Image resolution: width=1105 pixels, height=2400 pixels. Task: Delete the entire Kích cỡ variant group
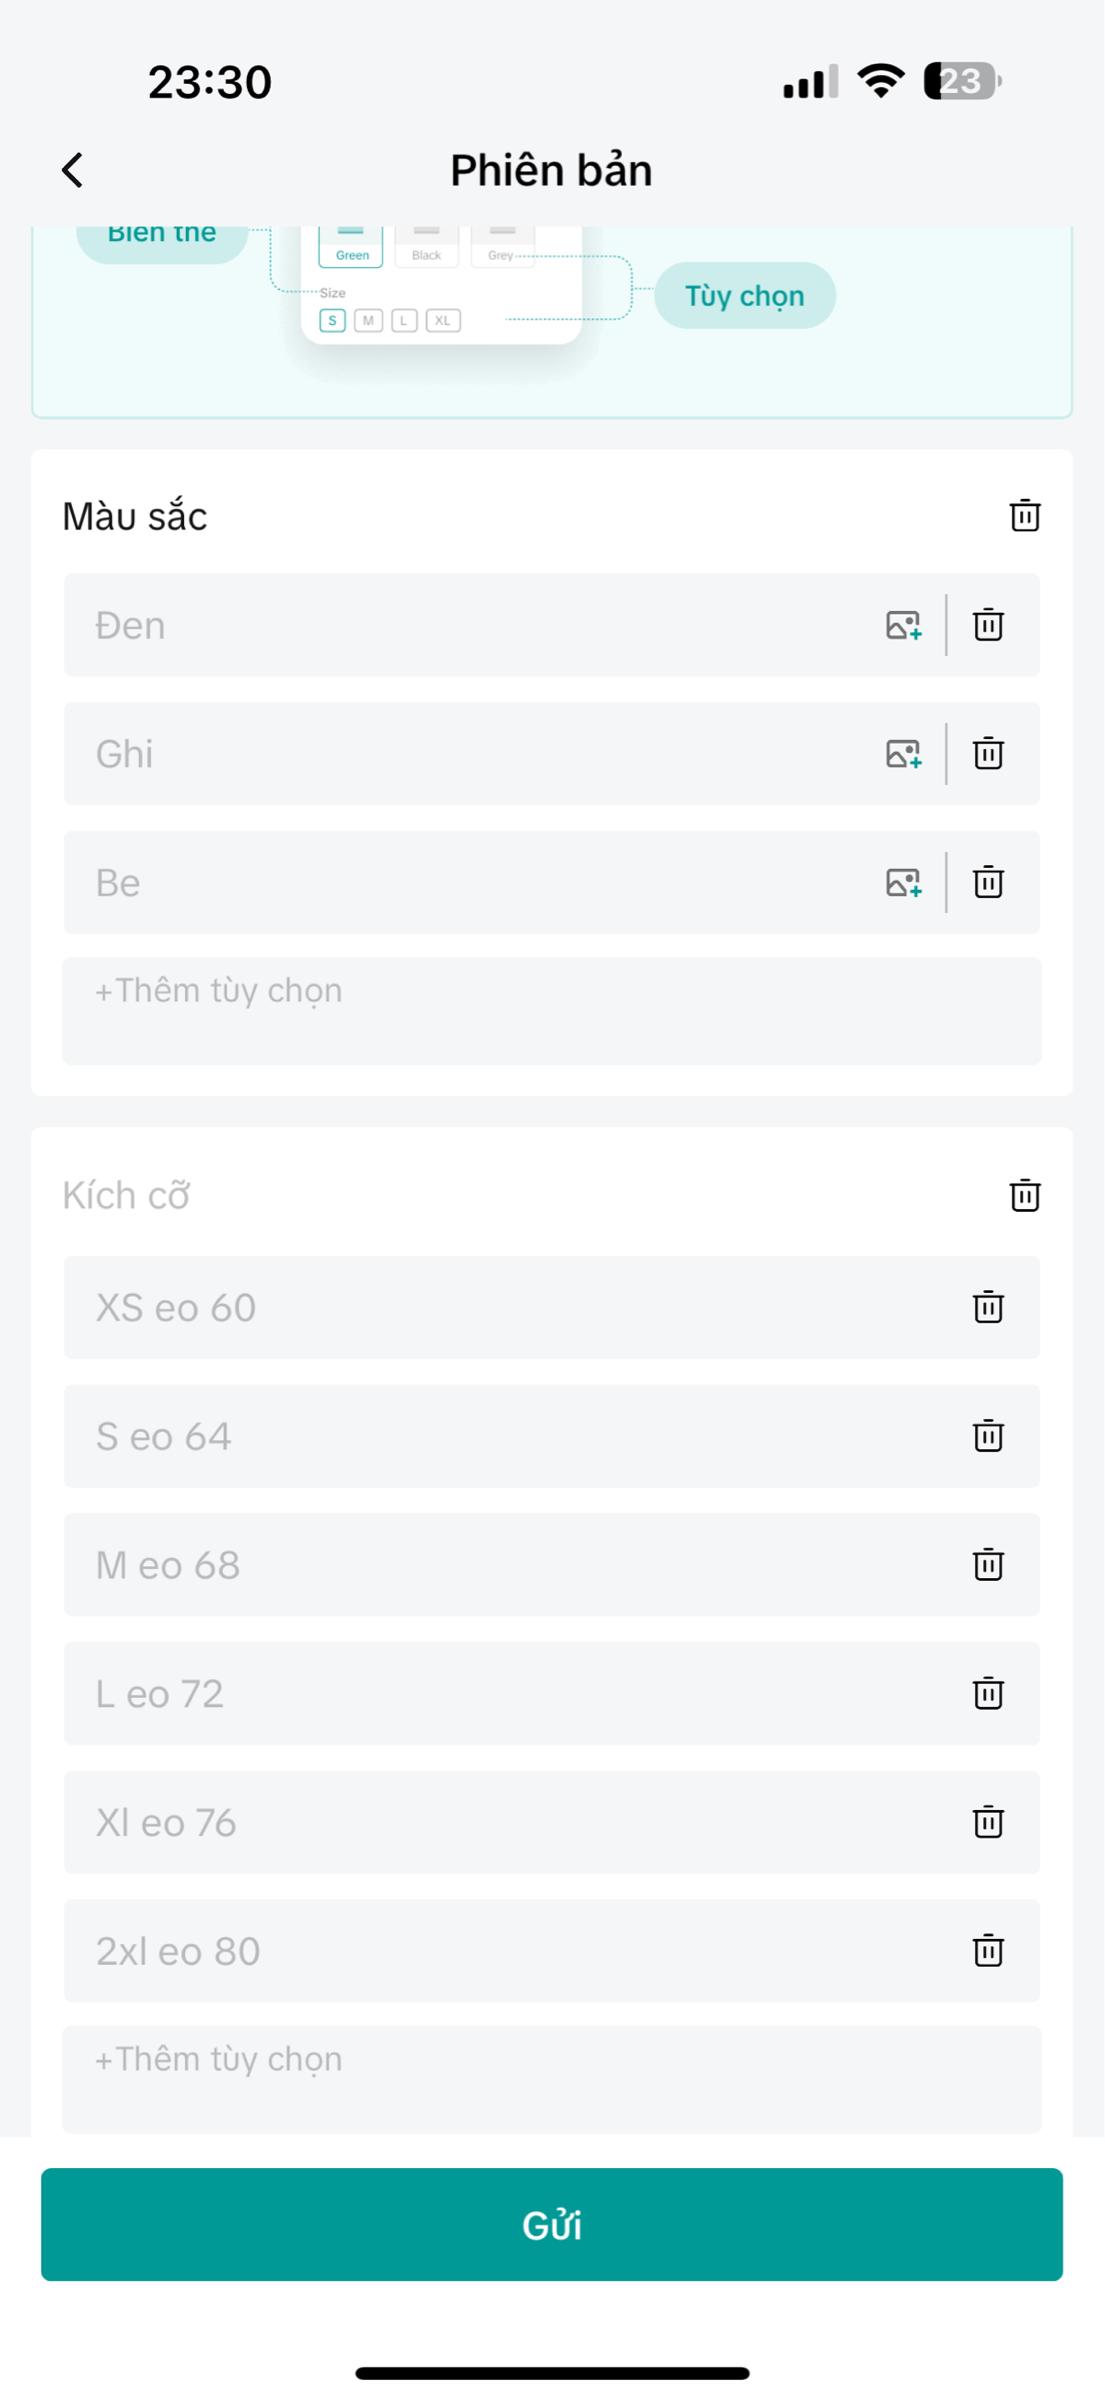click(1024, 1195)
